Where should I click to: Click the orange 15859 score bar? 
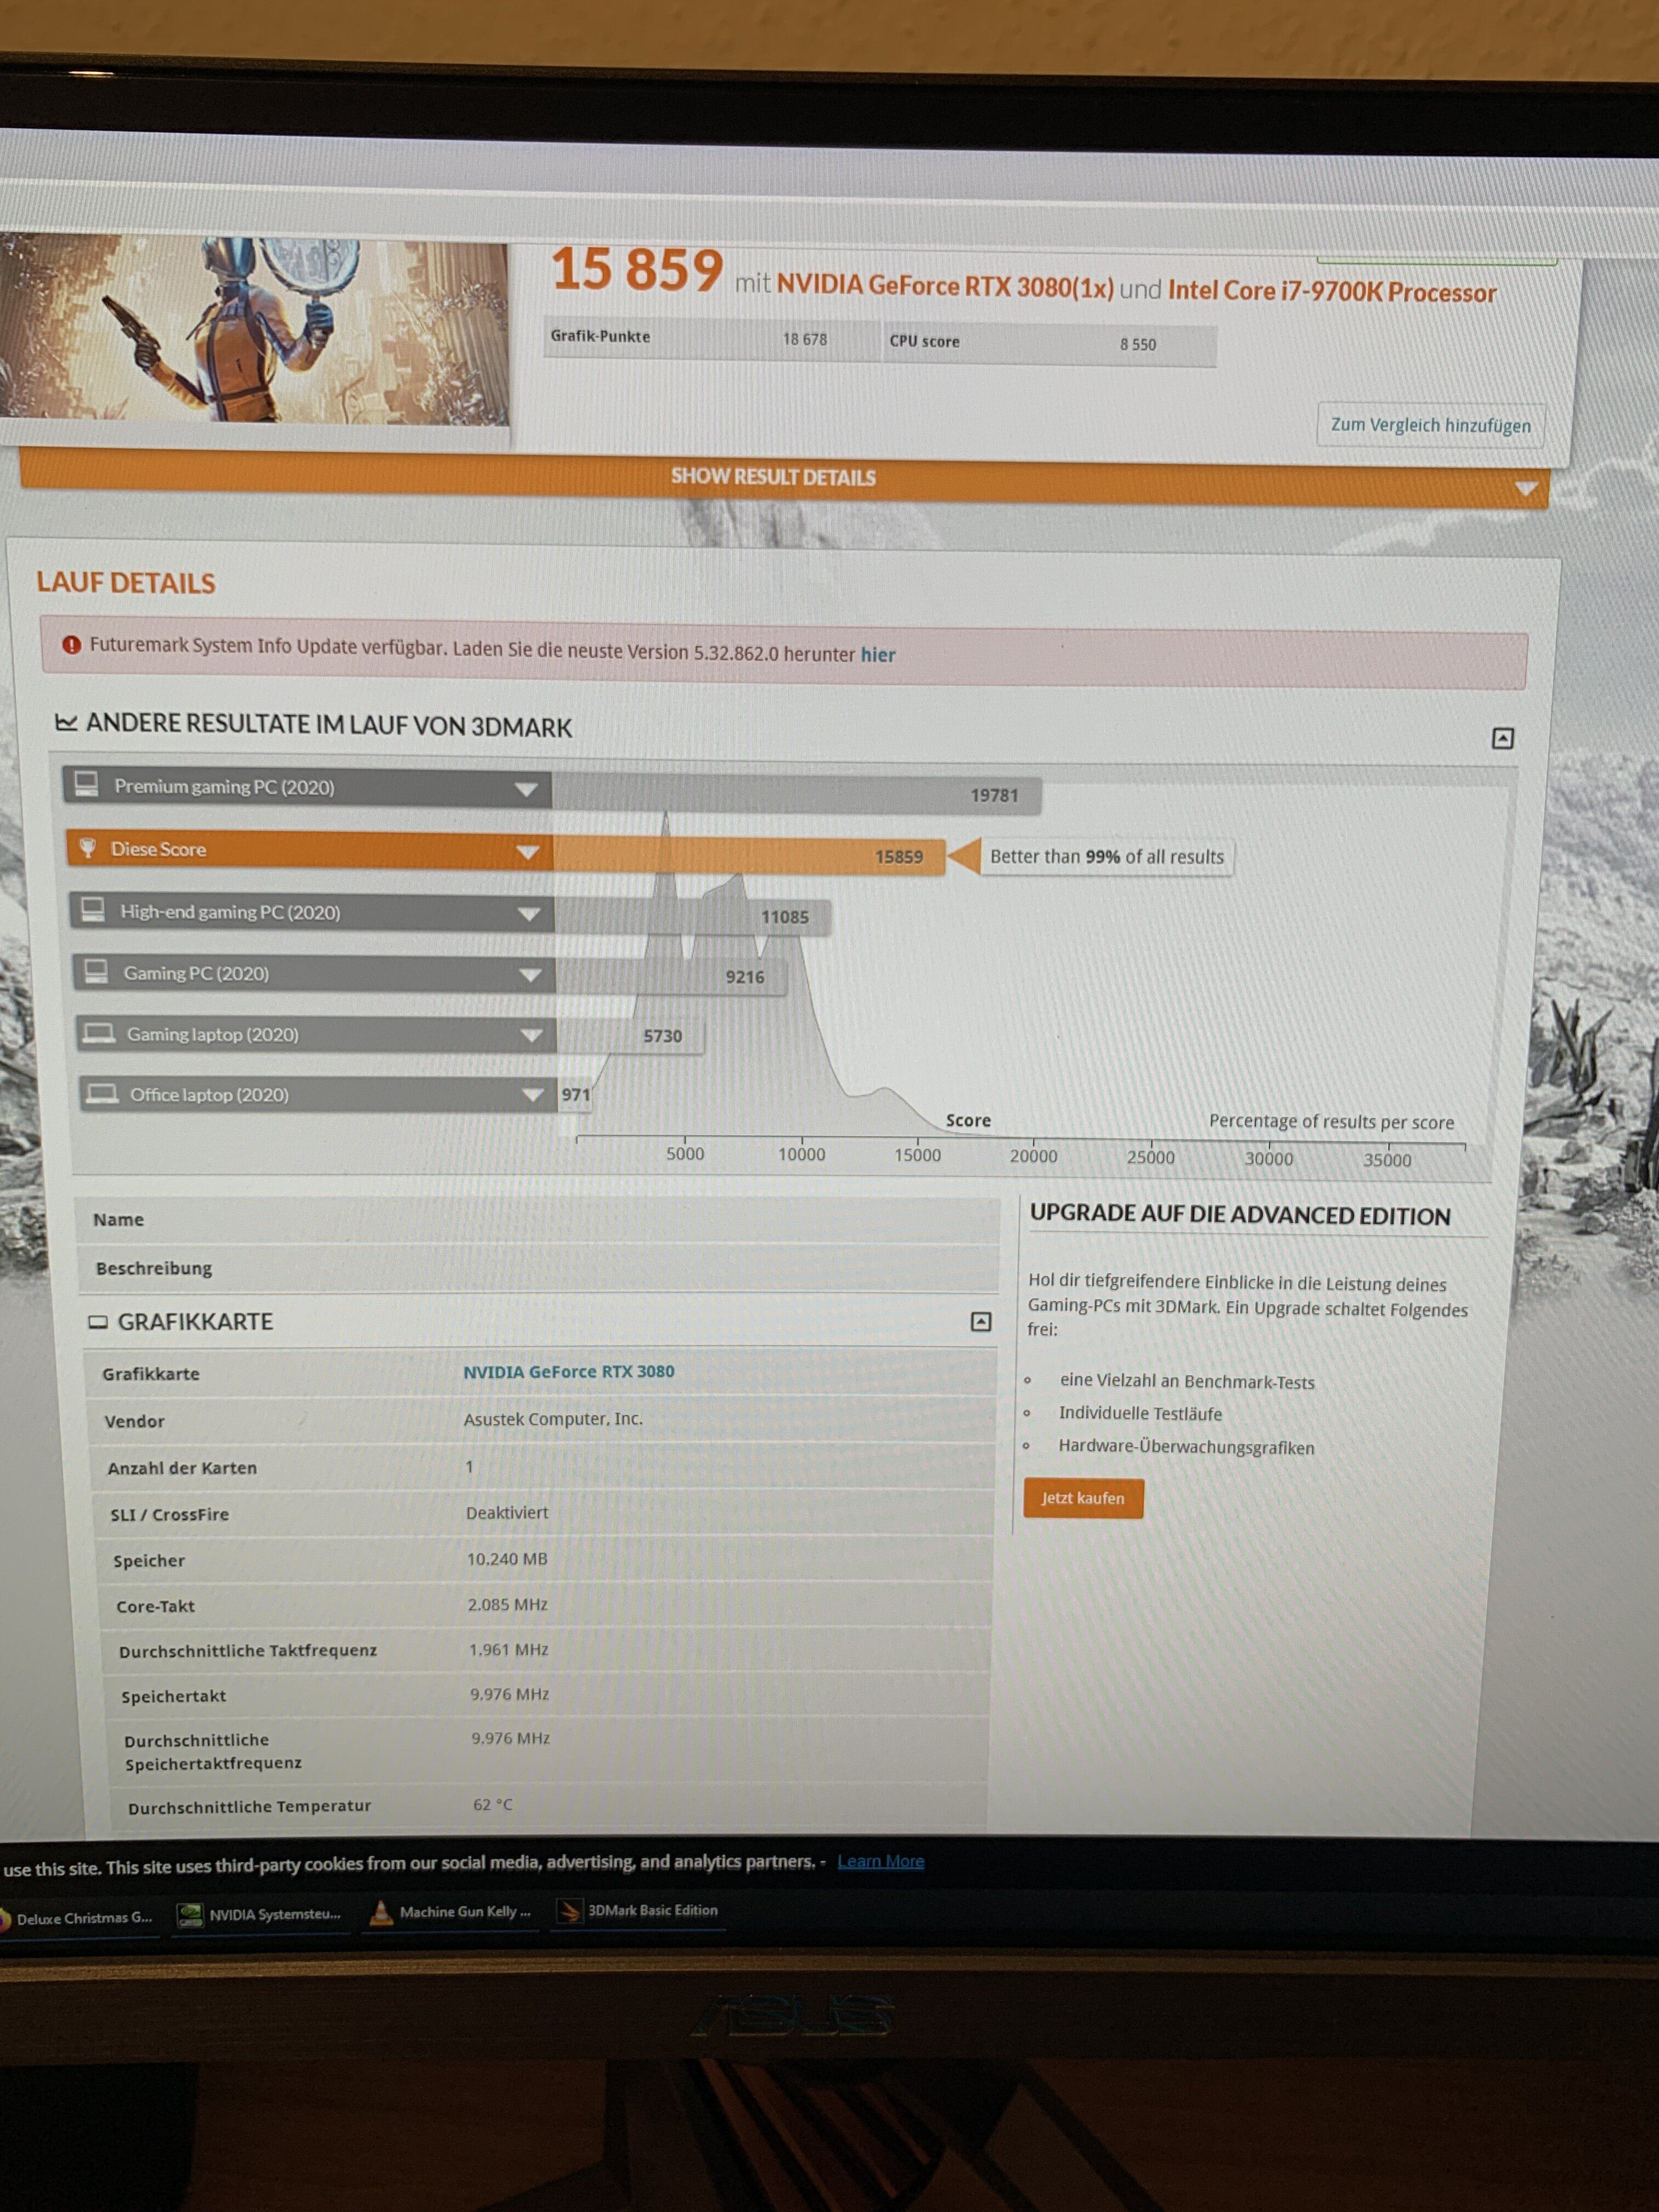(x=749, y=856)
